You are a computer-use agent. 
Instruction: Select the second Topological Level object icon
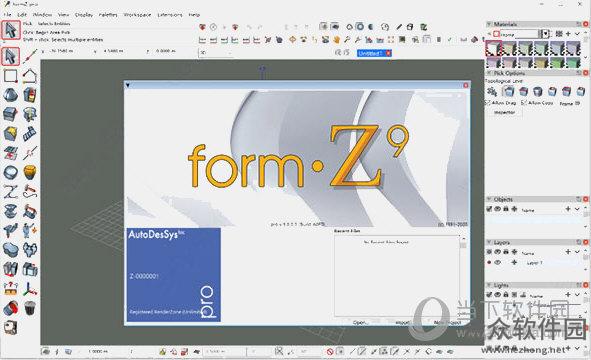click(x=508, y=91)
